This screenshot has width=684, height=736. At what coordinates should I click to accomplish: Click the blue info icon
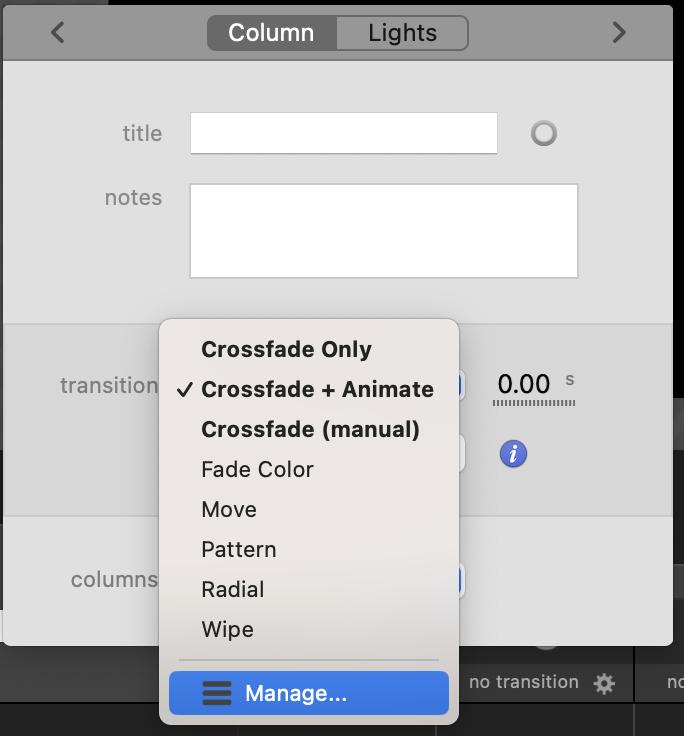pos(513,454)
